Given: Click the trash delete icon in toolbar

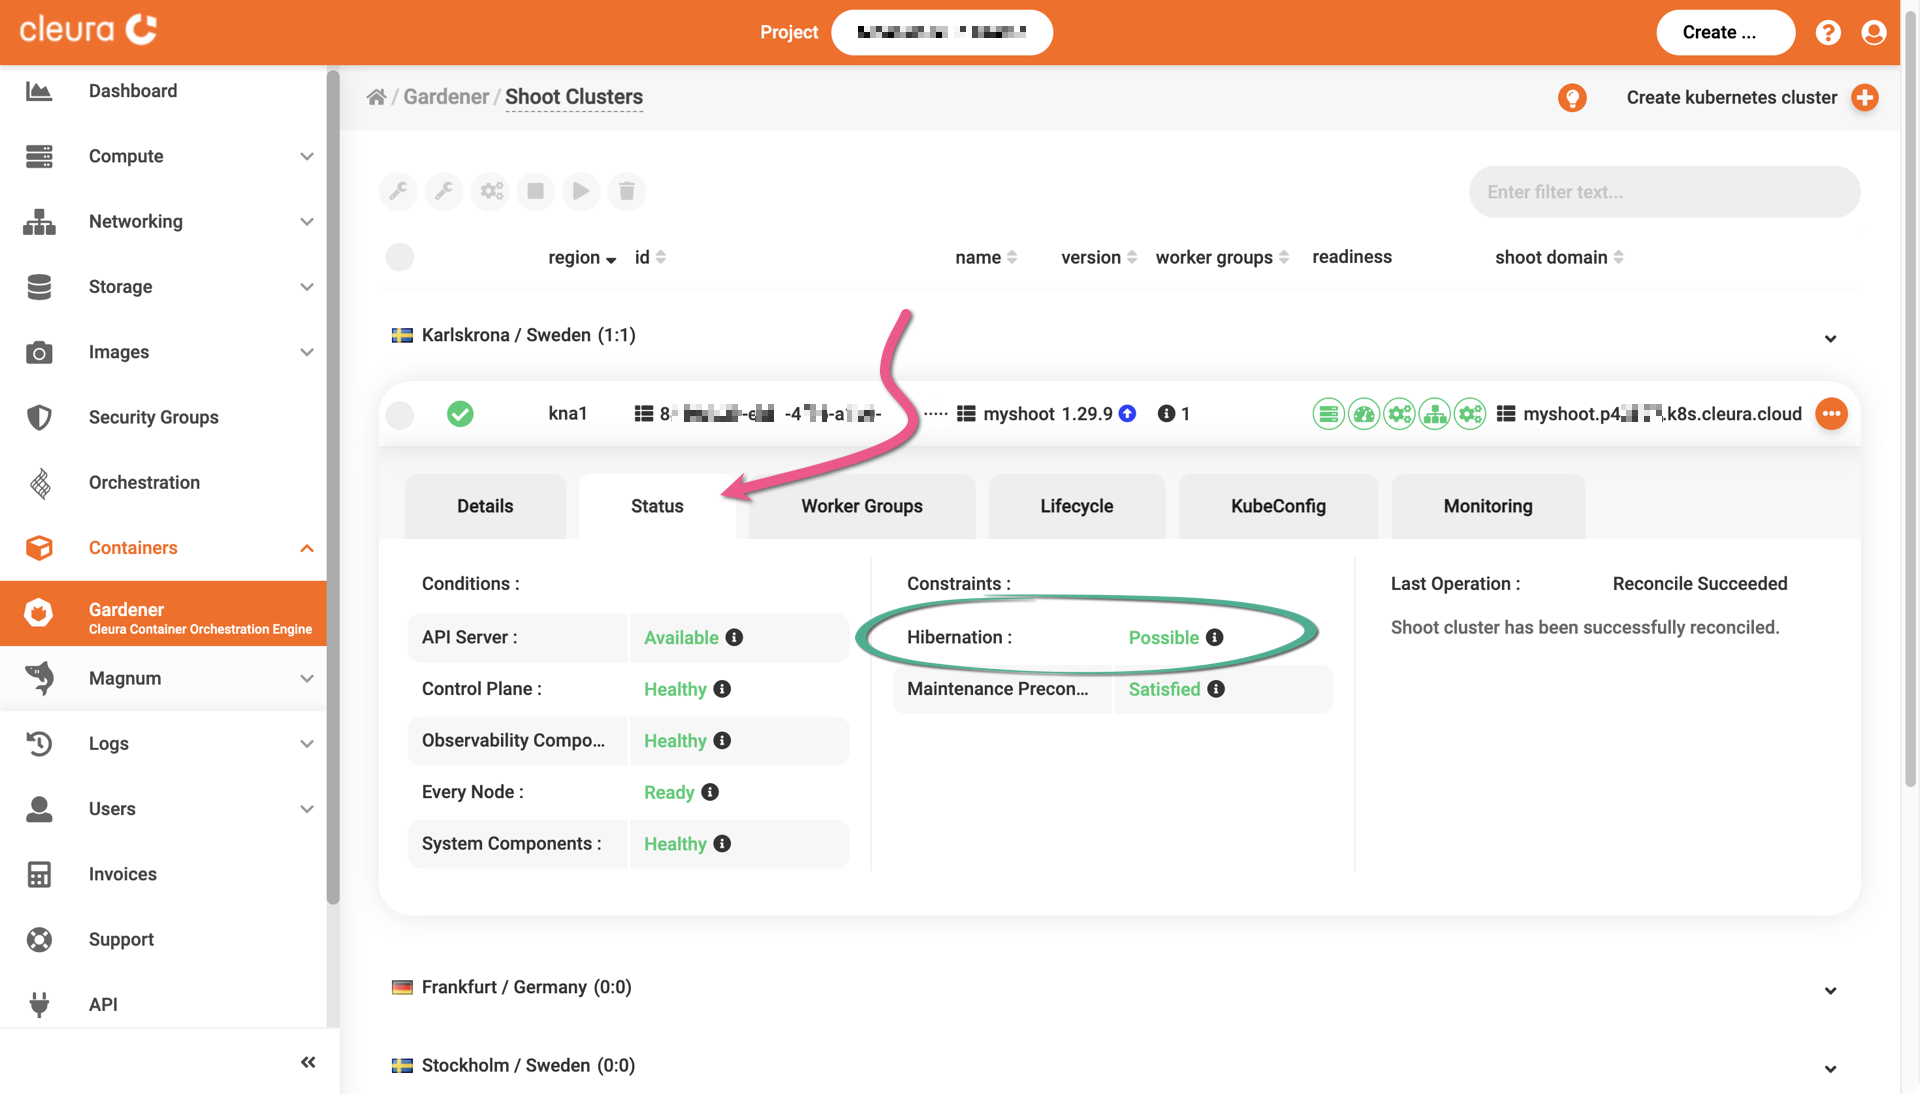Looking at the screenshot, I should point(626,191).
